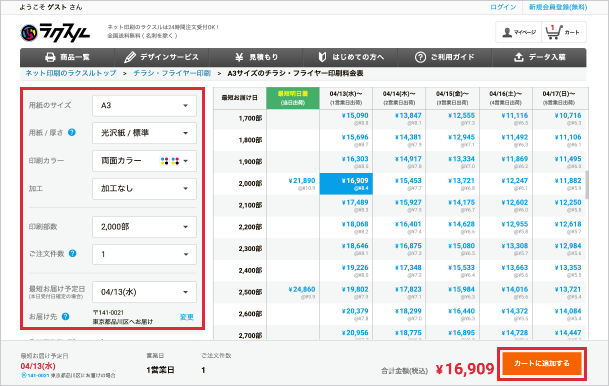Click the 04/13(水)～ column header

click(346, 98)
